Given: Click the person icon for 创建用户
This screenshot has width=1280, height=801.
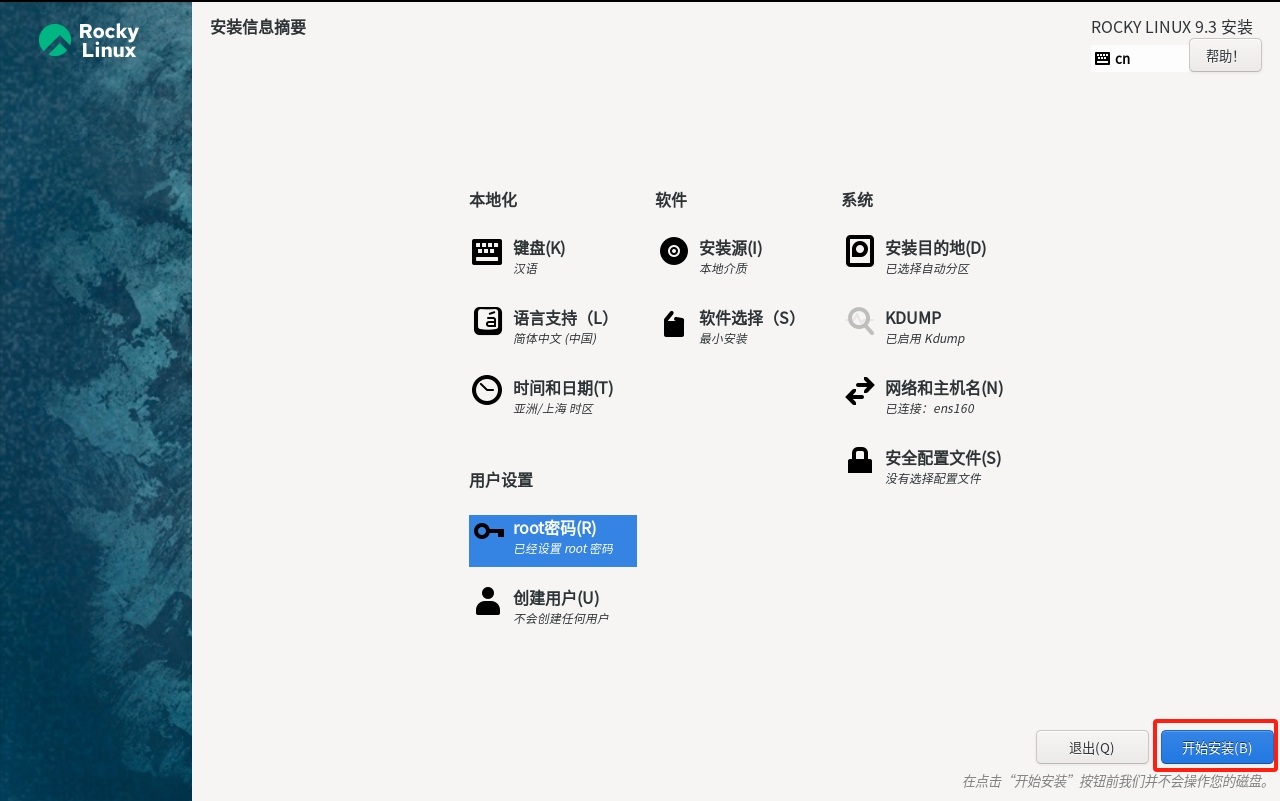Looking at the screenshot, I should point(488,600).
